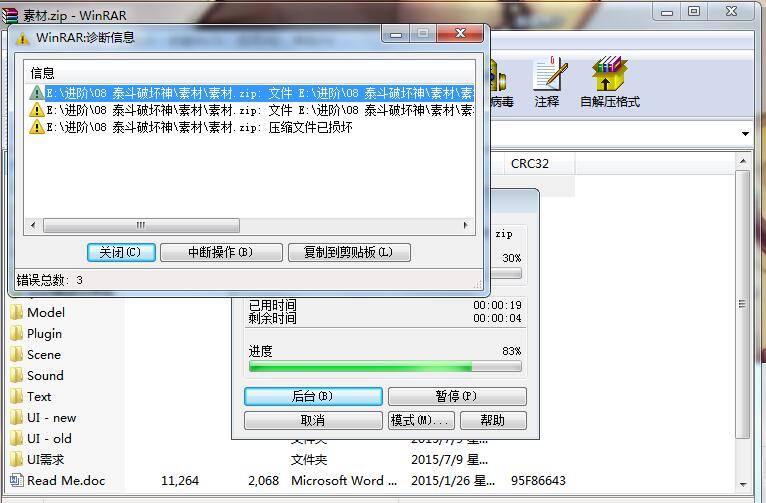Viewport: 766px width, 503px height.
Task: Select the first highlighted error message row
Action: [x=250, y=93]
